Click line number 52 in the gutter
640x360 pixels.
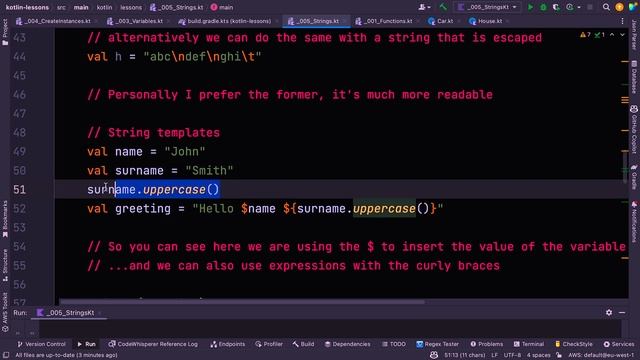pyautogui.click(x=19, y=209)
